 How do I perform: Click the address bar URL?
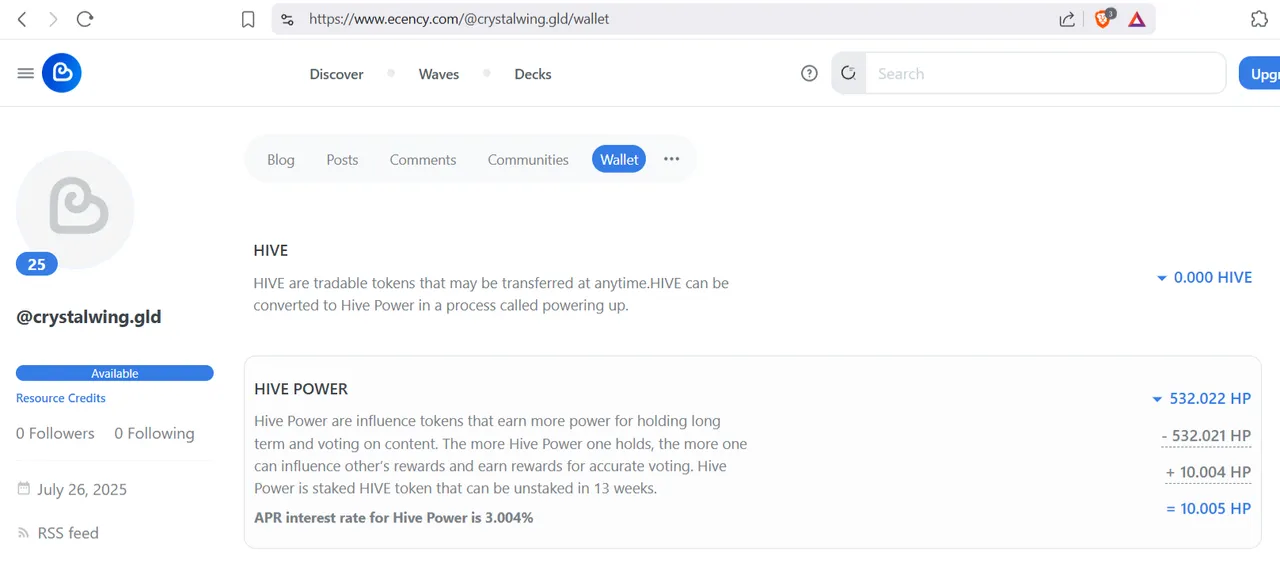coord(459,19)
